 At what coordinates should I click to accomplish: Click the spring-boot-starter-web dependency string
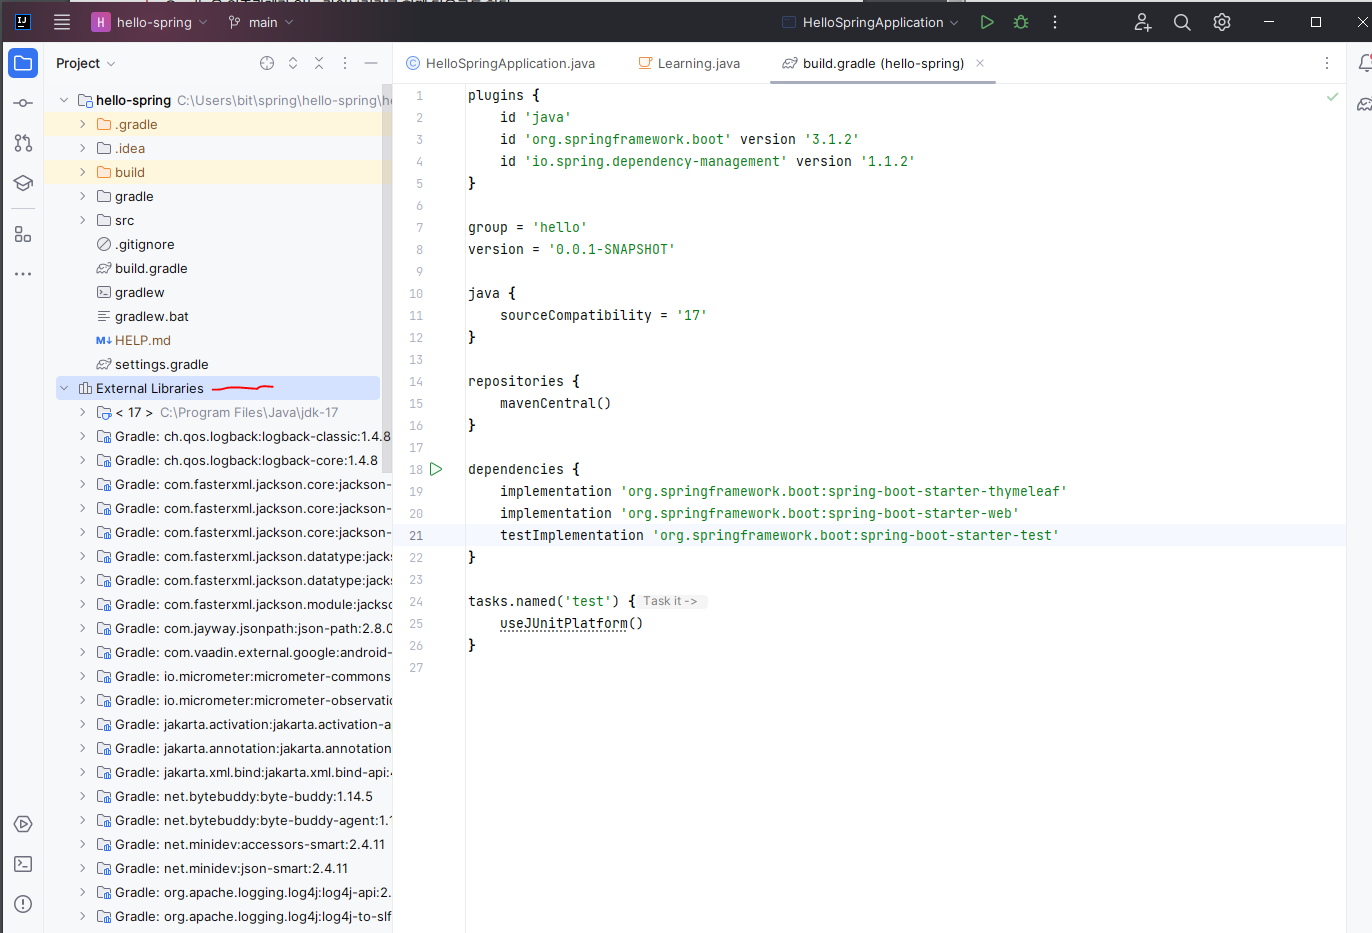coord(820,513)
